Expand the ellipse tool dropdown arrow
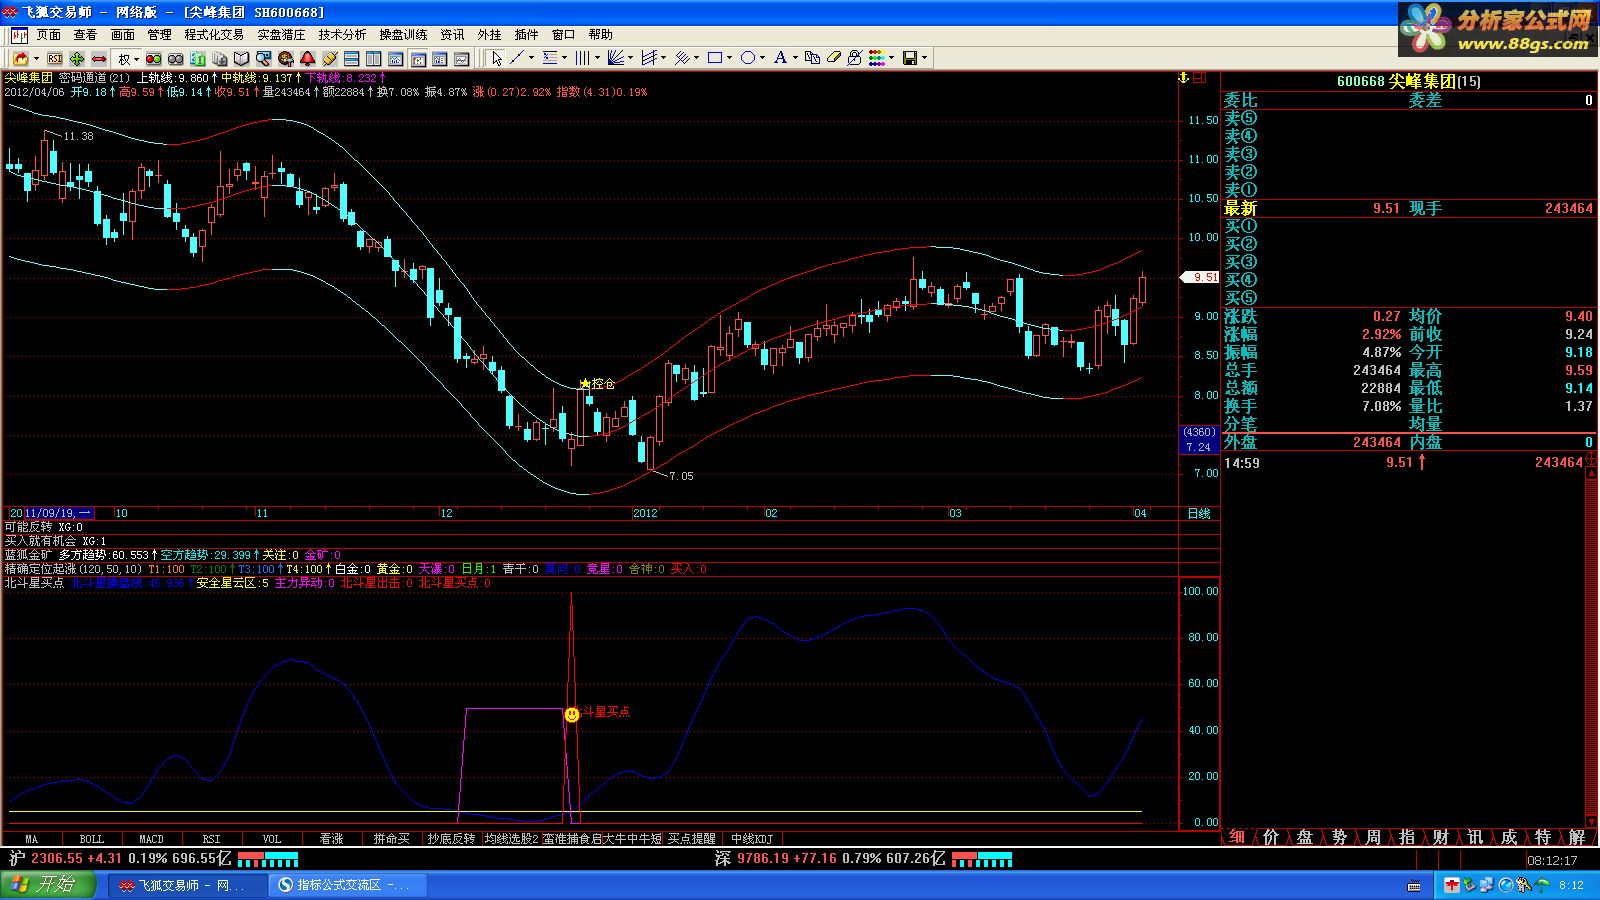1600x900 pixels. (762, 58)
